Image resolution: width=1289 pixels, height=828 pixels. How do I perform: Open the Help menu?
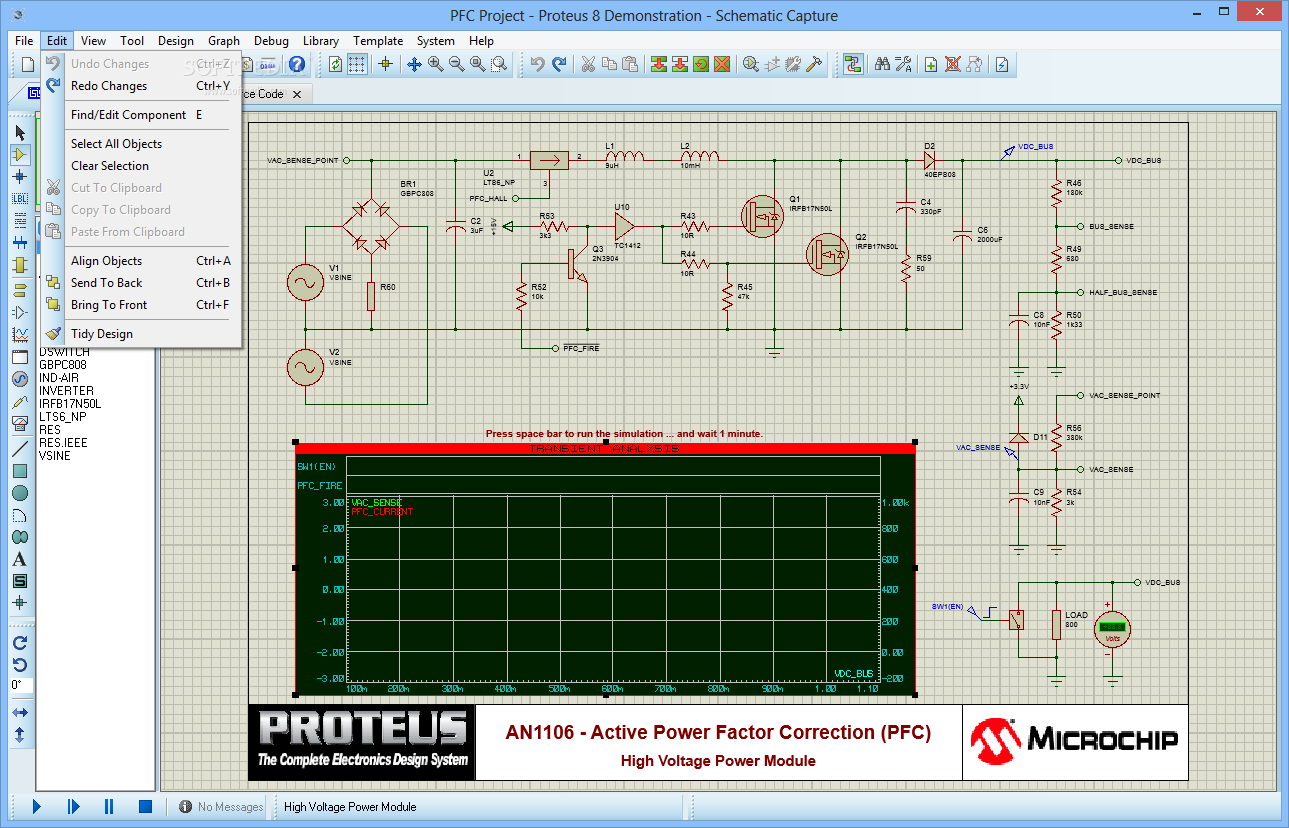[481, 41]
